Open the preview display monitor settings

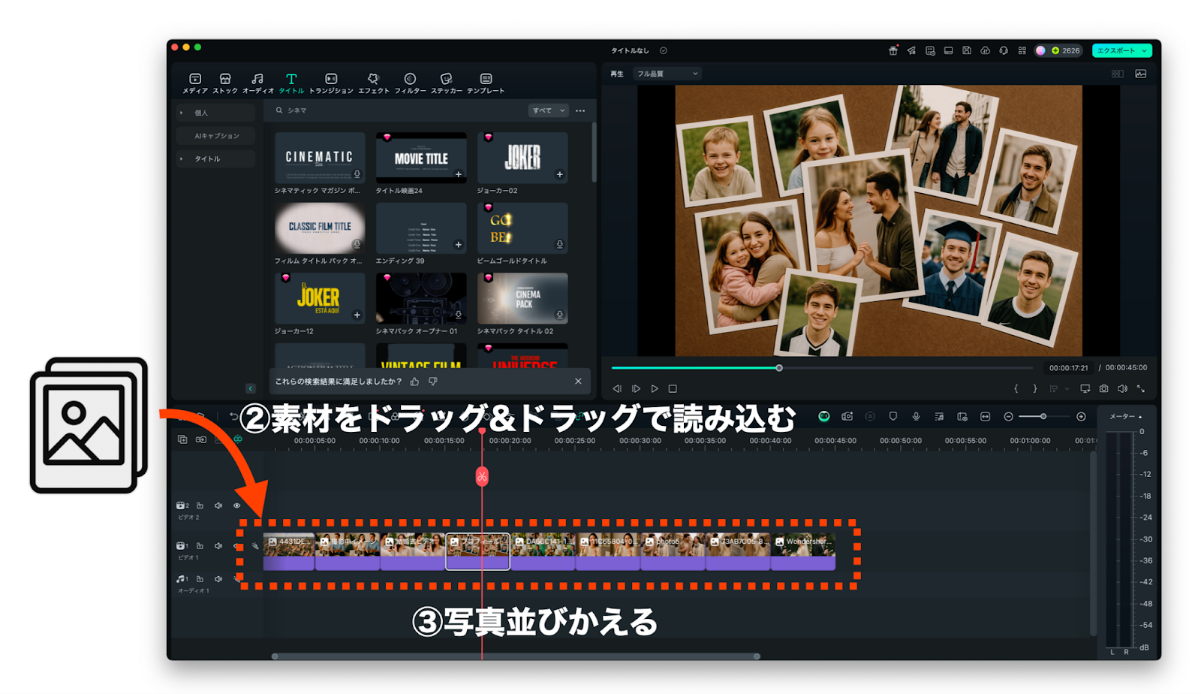(1085, 388)
